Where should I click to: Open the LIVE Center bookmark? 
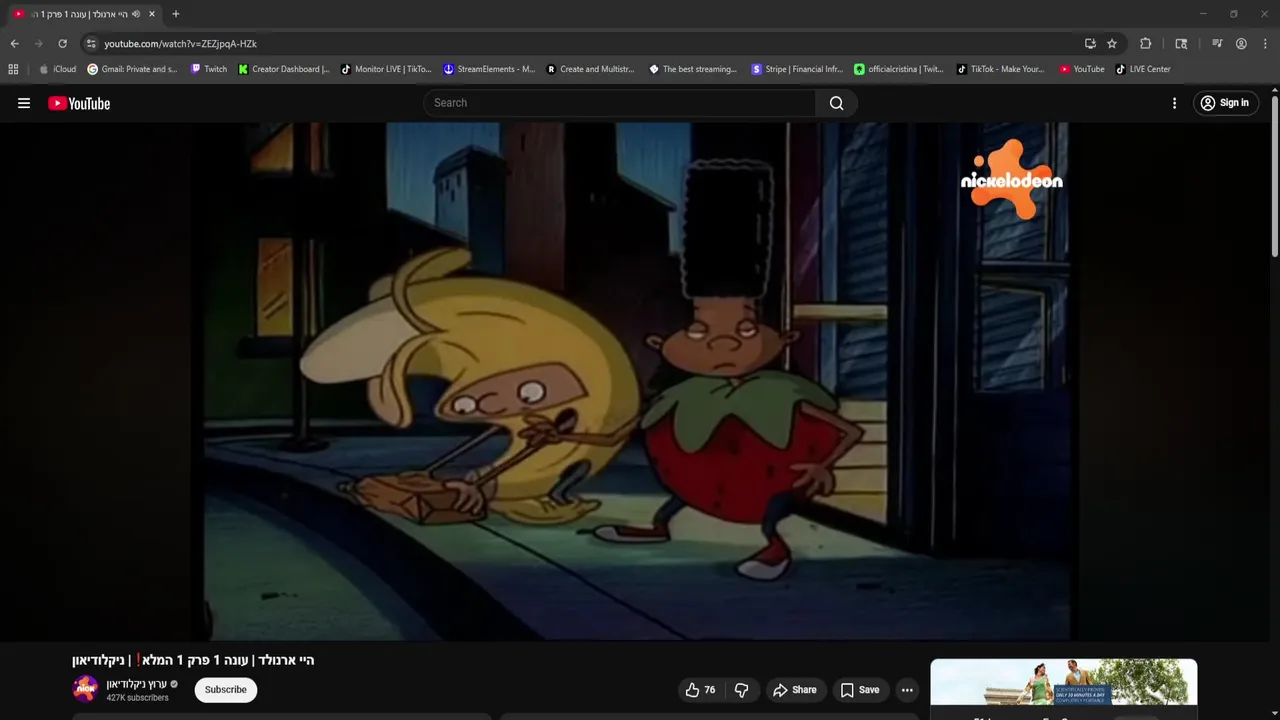tap(1143, 69)
